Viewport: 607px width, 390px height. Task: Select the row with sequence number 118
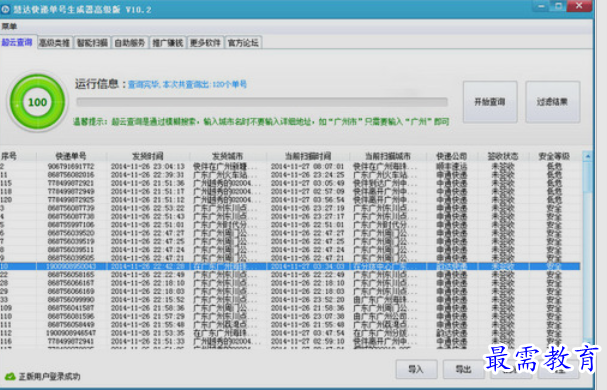tap(290, 191)
